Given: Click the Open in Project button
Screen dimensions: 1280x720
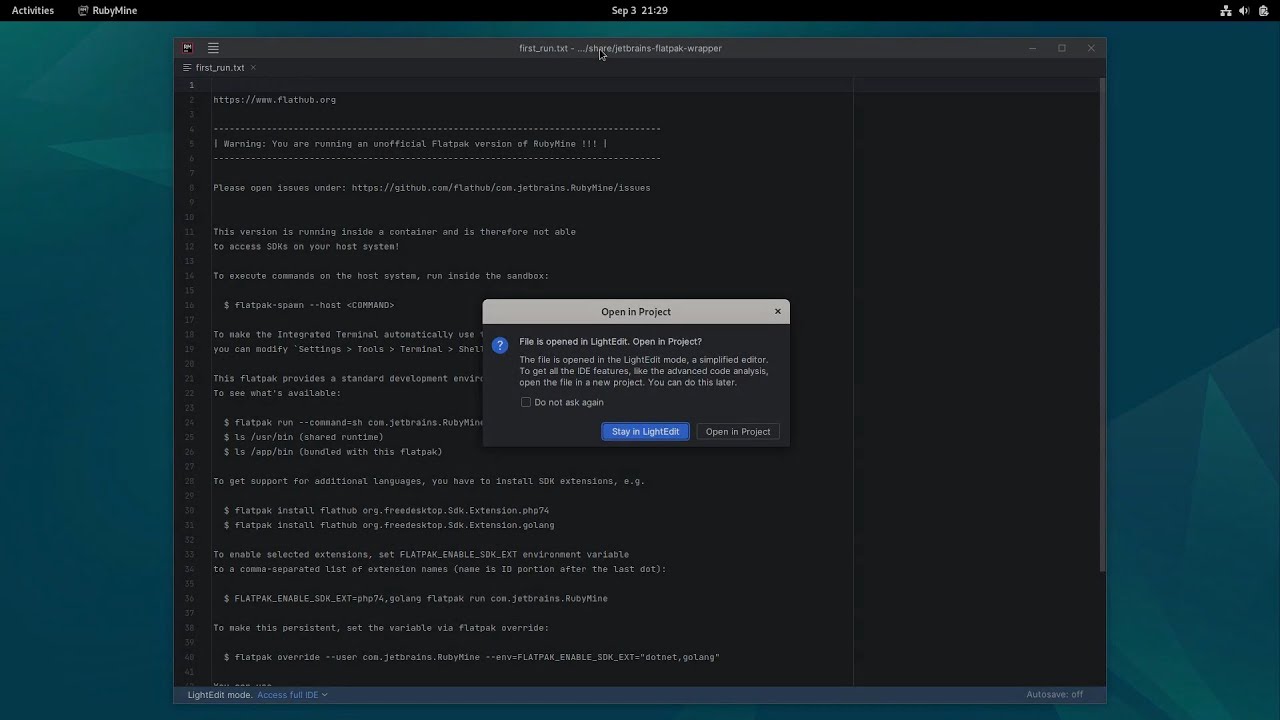Looking at the screenshot, I should 738,431.
